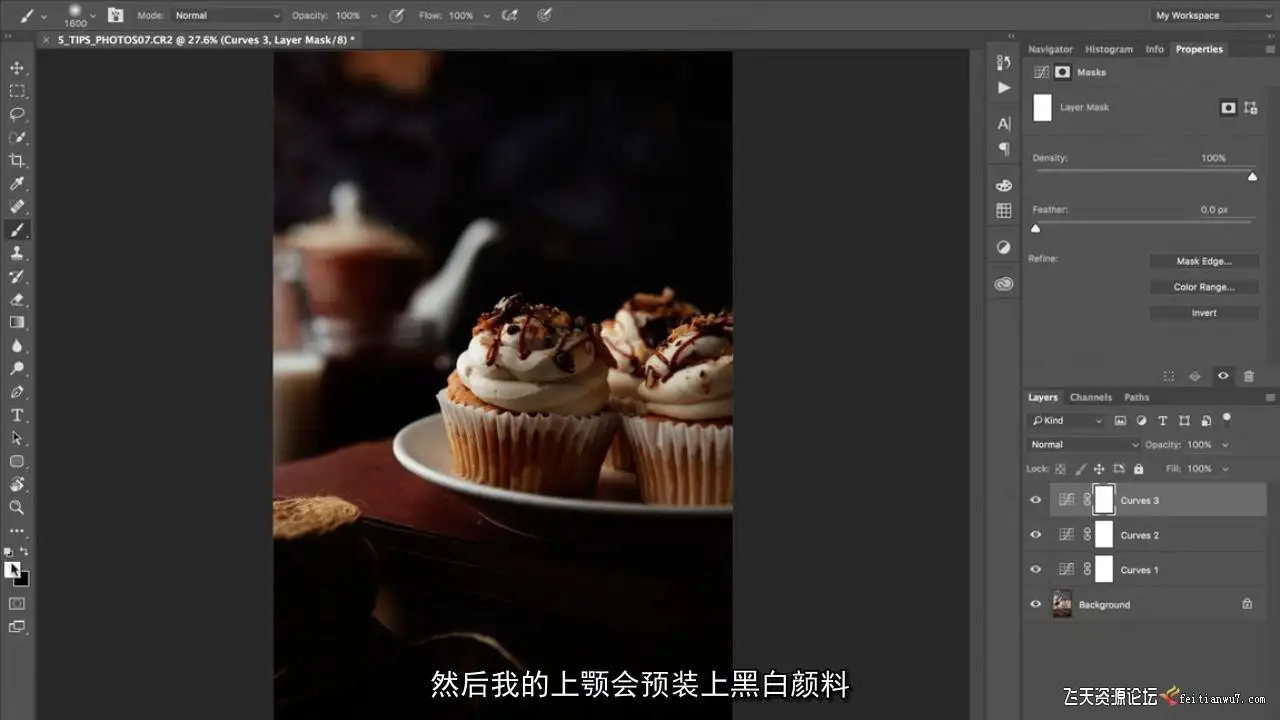1280x720 pixels.
Task: Select the Rectangle shape tool
Action: pyautogui.click(x=17, y=461)
